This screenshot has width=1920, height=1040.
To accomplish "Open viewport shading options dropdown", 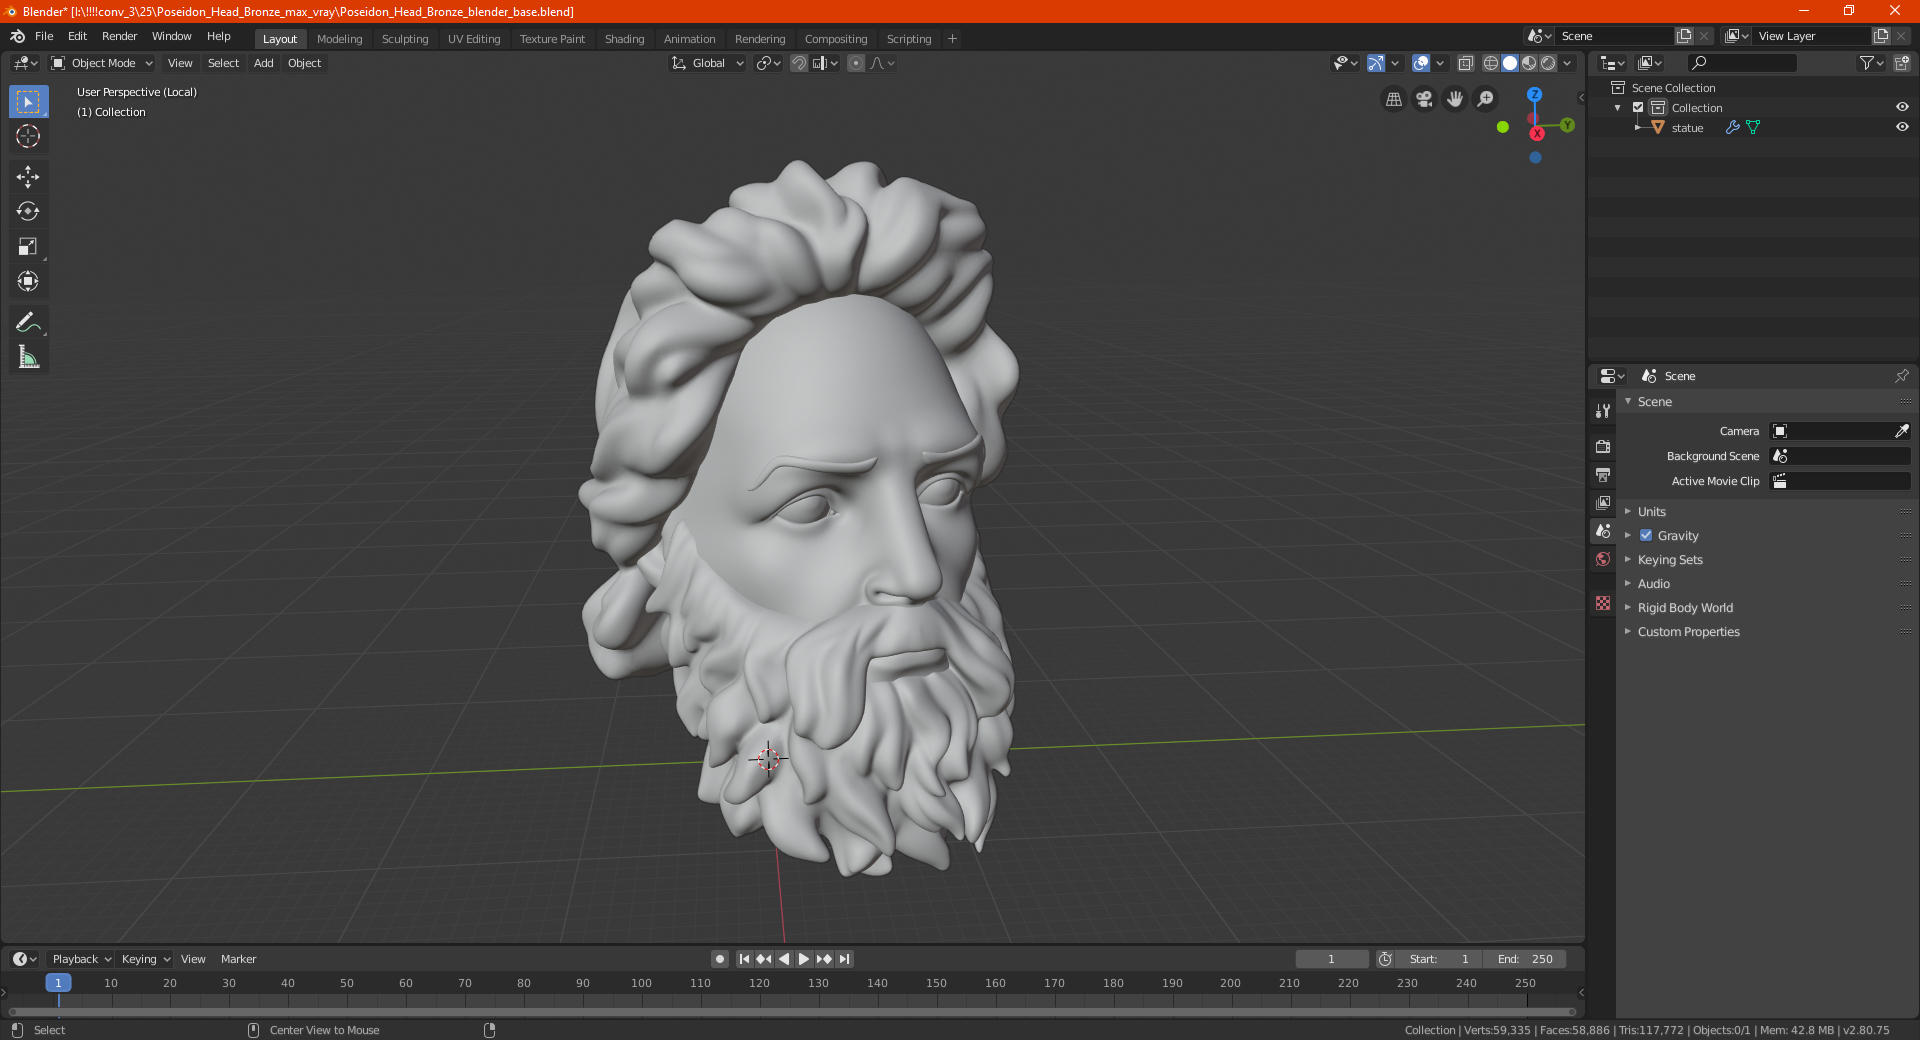I will pyautogui.click(x=1567, y=63).
